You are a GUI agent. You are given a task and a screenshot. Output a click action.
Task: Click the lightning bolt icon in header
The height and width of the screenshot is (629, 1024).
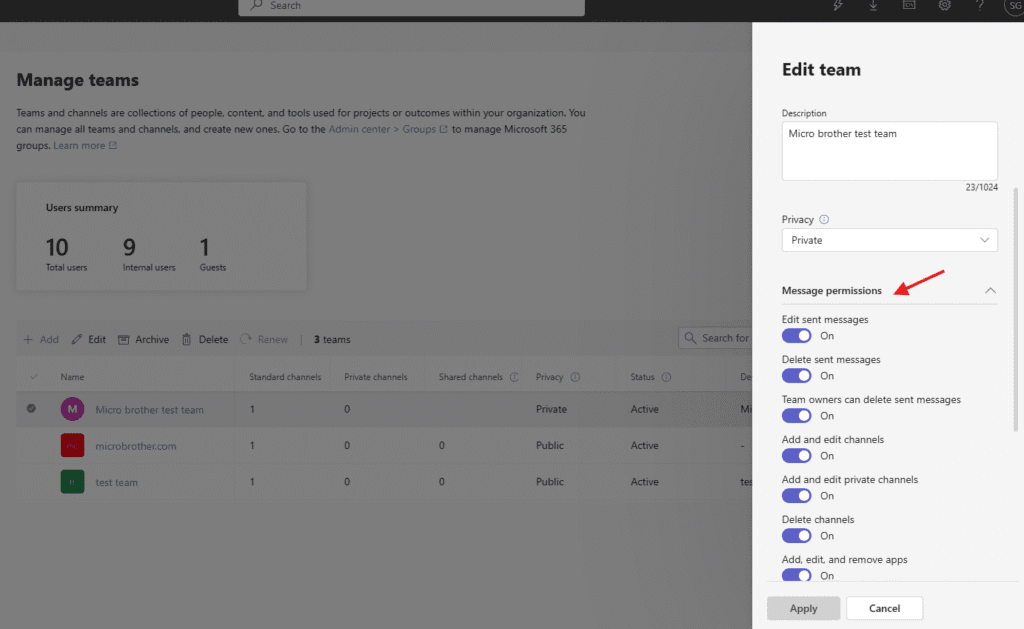click(x=838, y=6)
